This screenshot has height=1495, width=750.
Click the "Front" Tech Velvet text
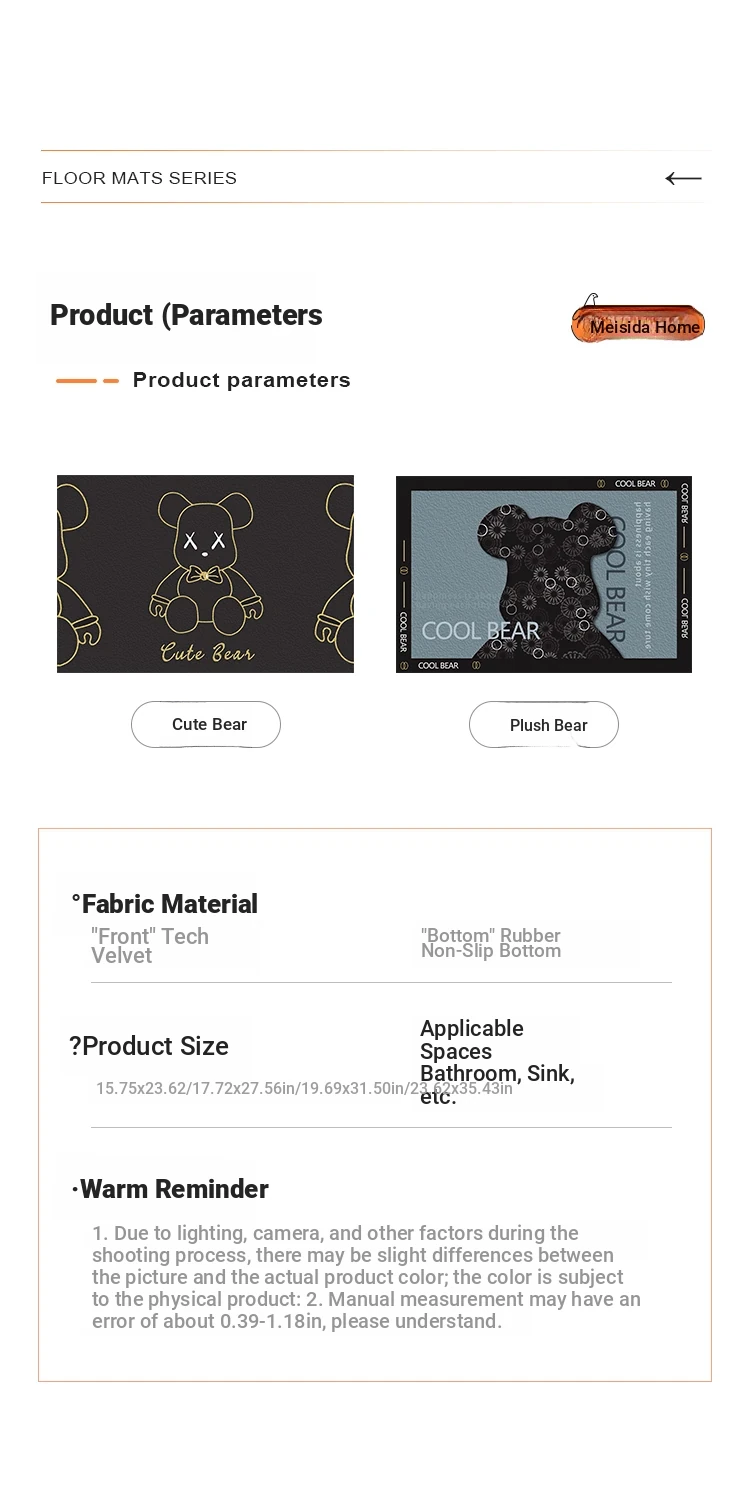click(x=150, y=945)
